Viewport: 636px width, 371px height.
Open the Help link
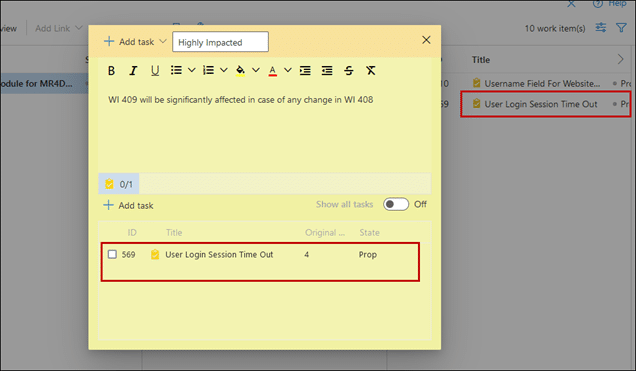pos(610,4)
